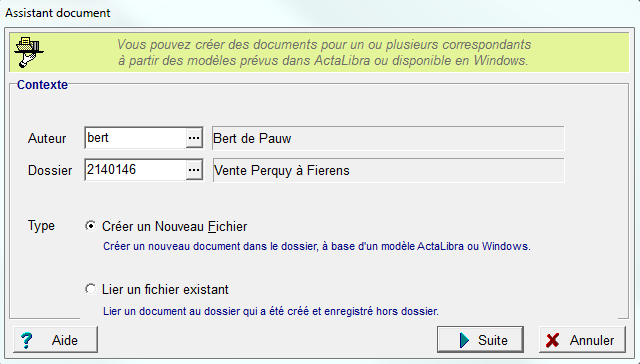Click the Dossier field containing 2140146
The width and height of the screenshot is (640, 364).
click(136, 170)
